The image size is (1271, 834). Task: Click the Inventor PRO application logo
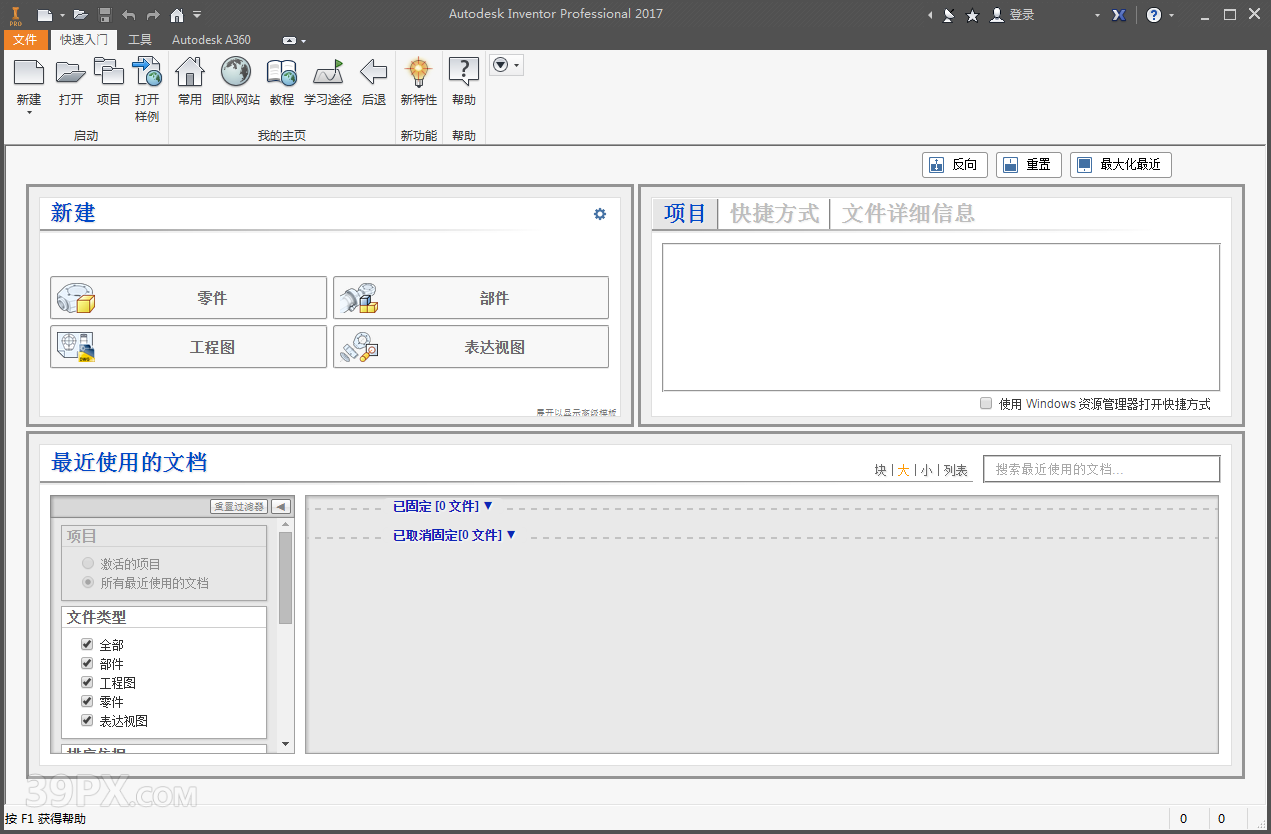pyautogui.click(x=15, y=14)
